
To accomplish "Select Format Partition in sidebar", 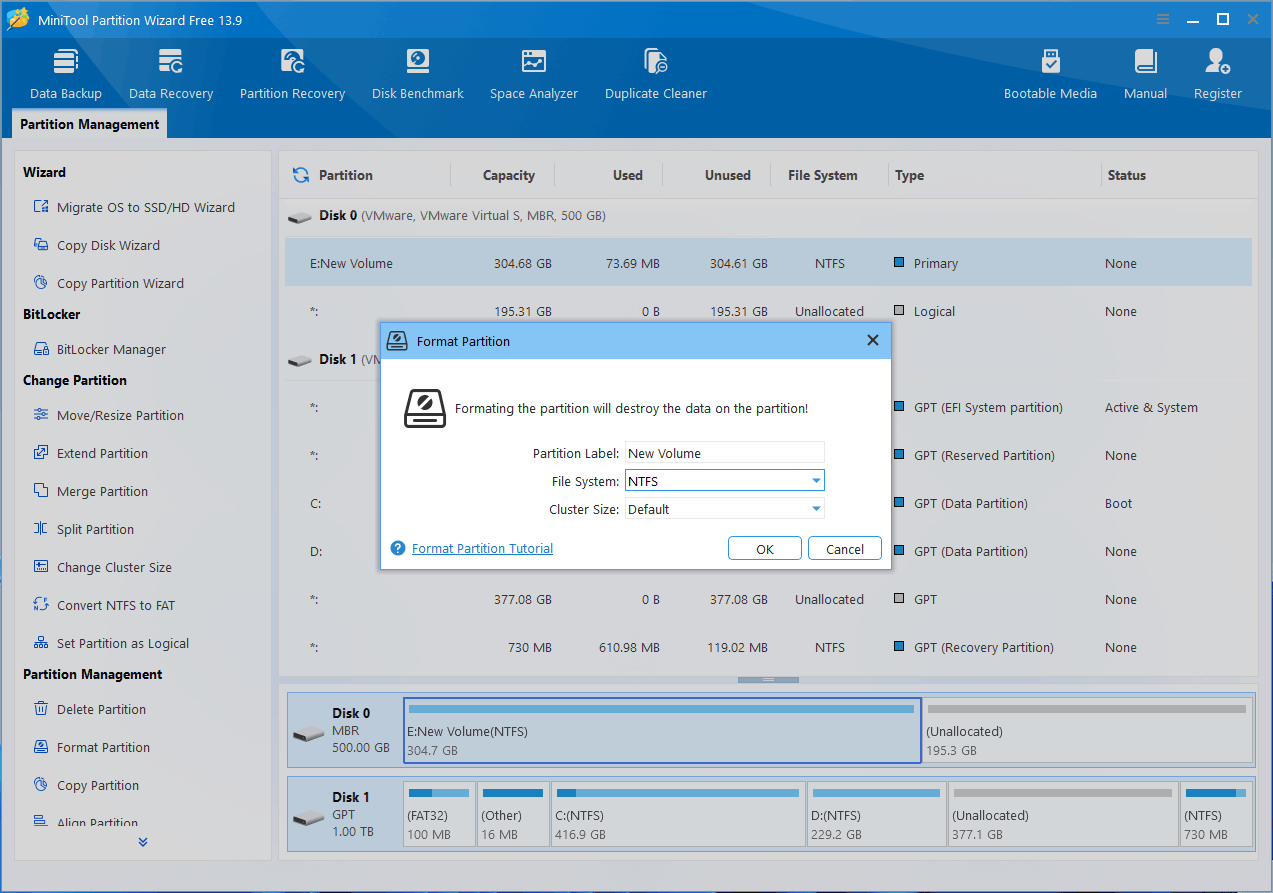I will point(91,747).
